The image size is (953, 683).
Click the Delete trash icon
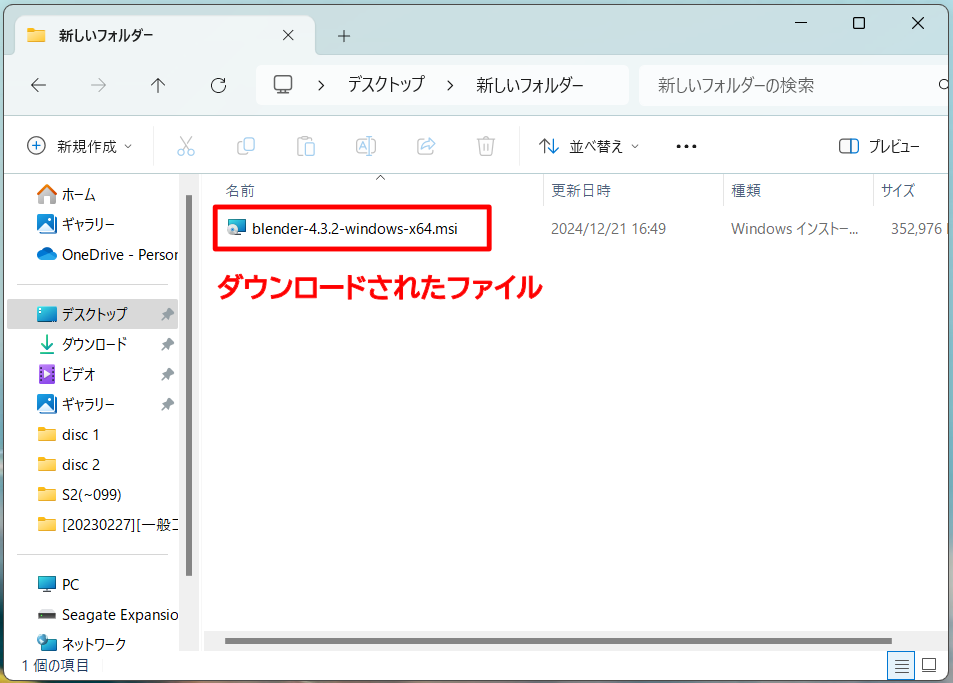point(486,146)
